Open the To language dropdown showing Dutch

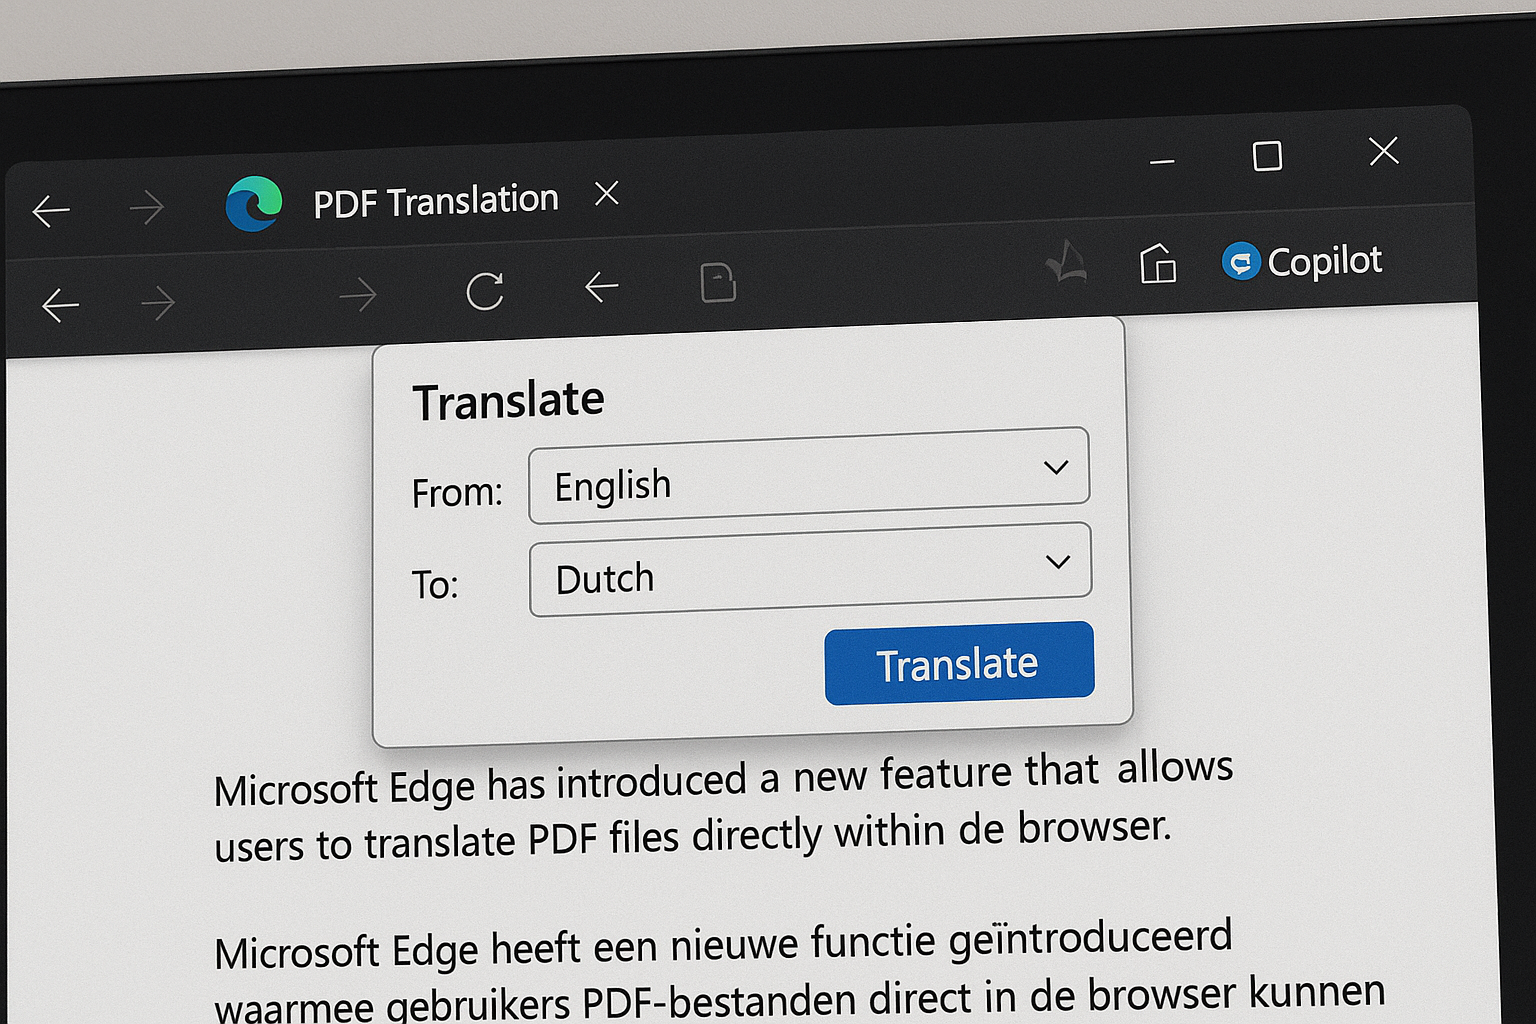click(810, 569)
